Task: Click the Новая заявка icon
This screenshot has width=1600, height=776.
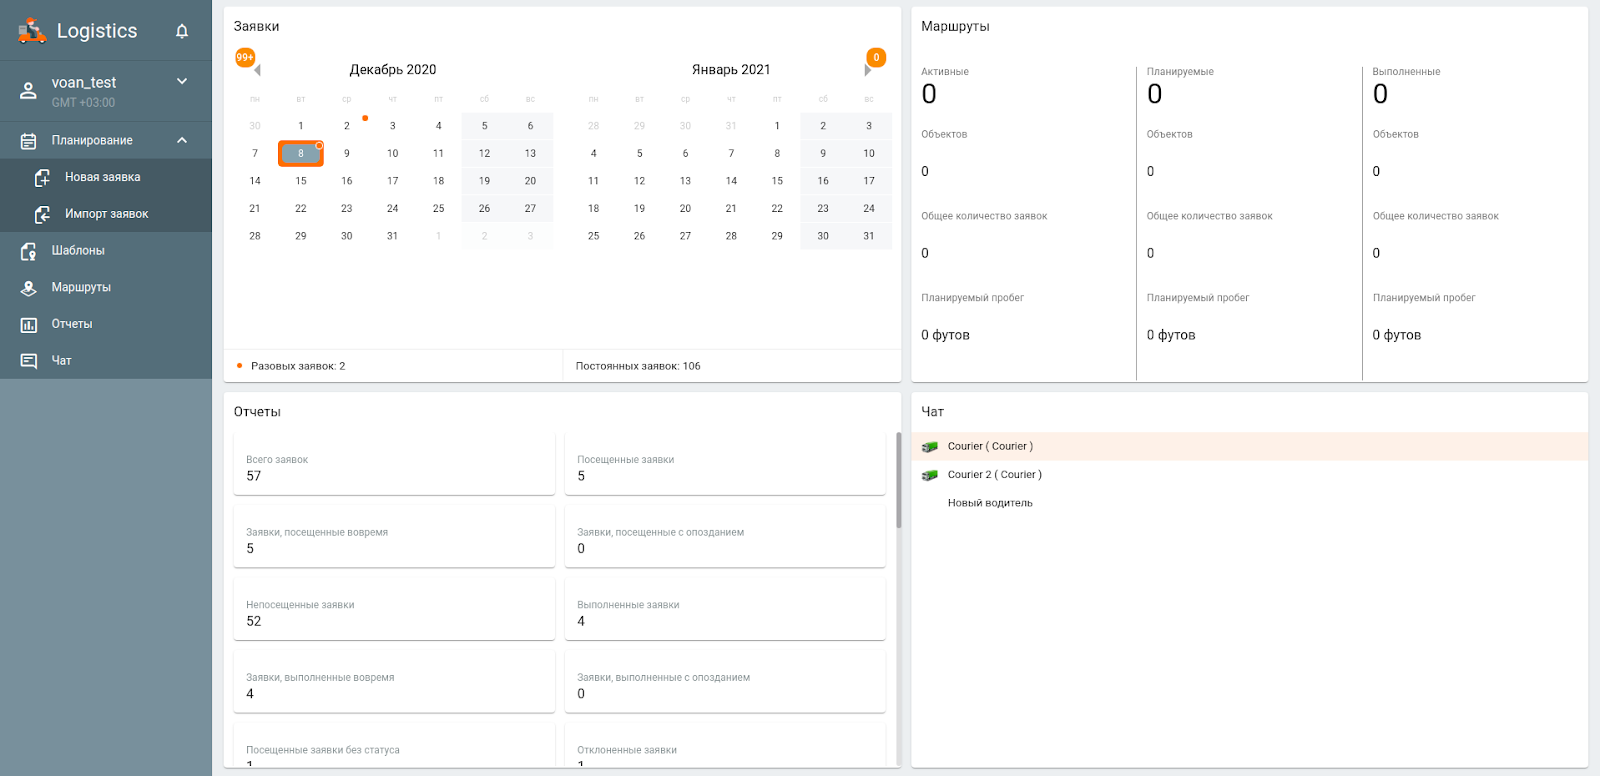Action: (42, 178)
